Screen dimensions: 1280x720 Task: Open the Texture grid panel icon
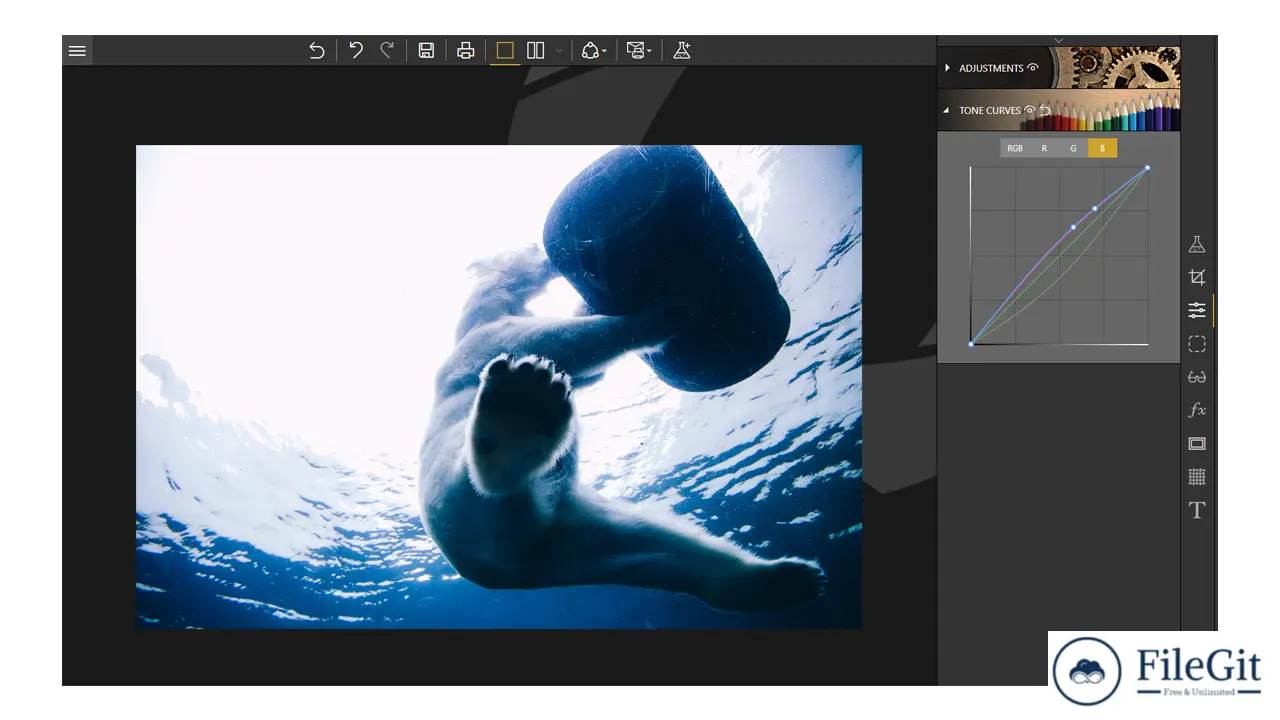1197,476
